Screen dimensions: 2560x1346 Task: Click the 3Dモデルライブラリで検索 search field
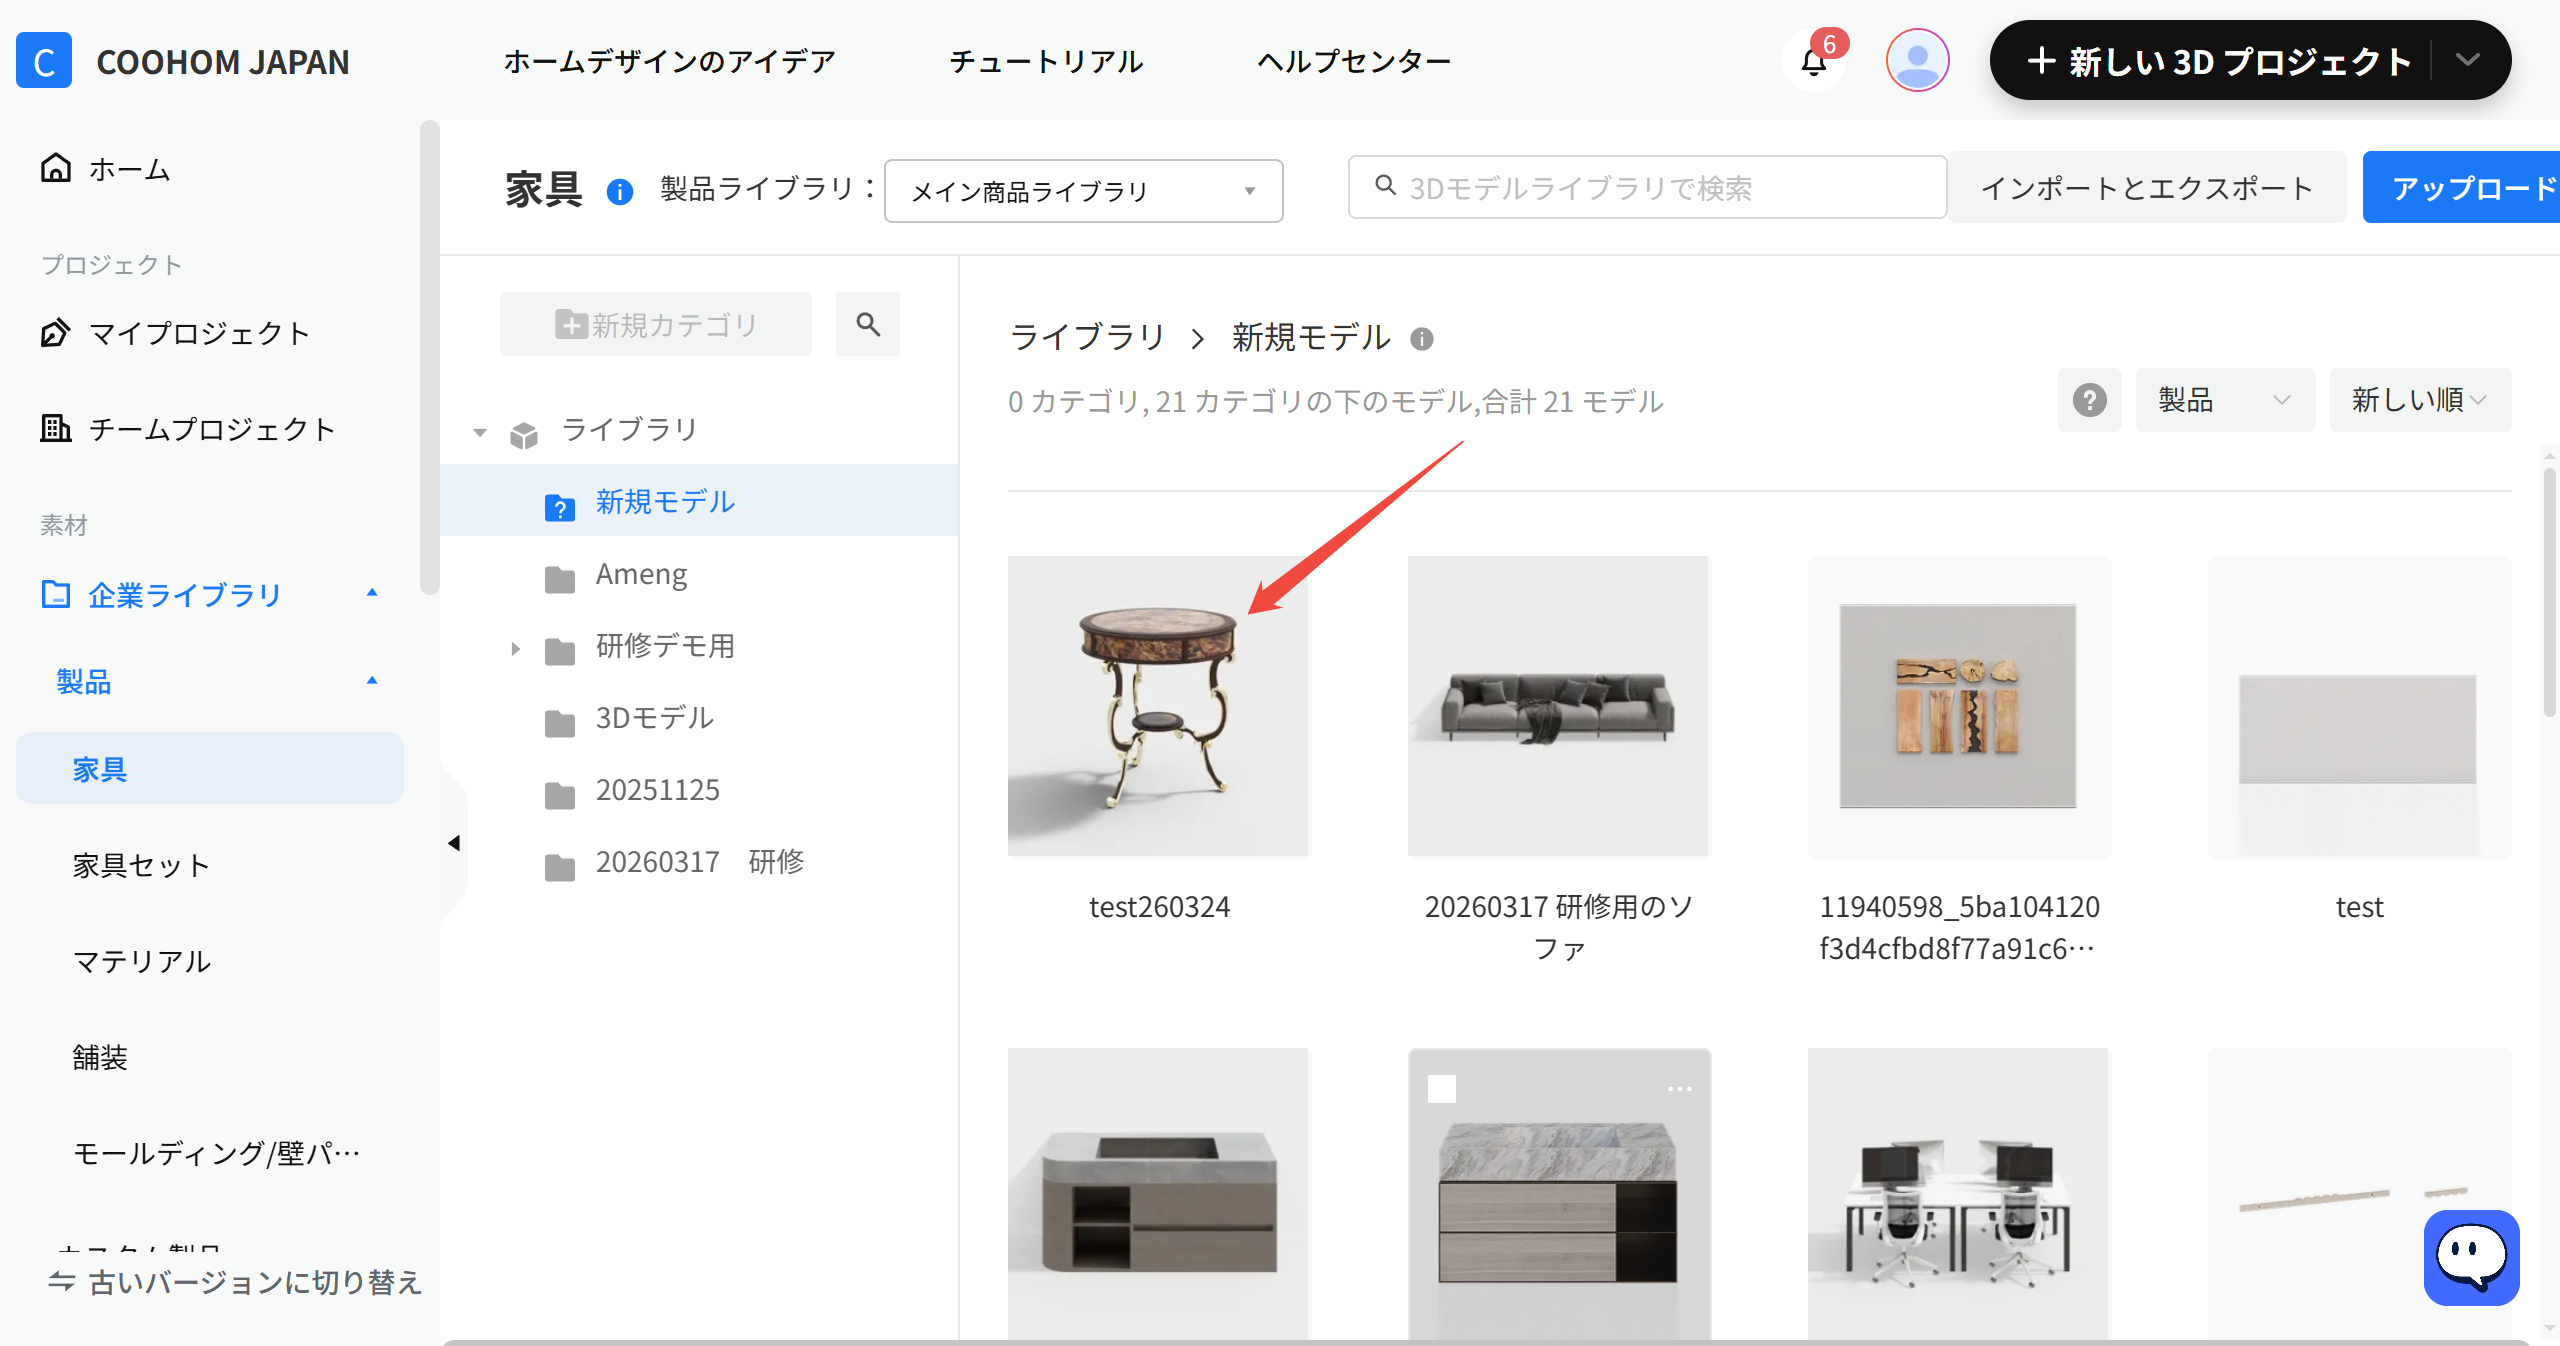1647,187
